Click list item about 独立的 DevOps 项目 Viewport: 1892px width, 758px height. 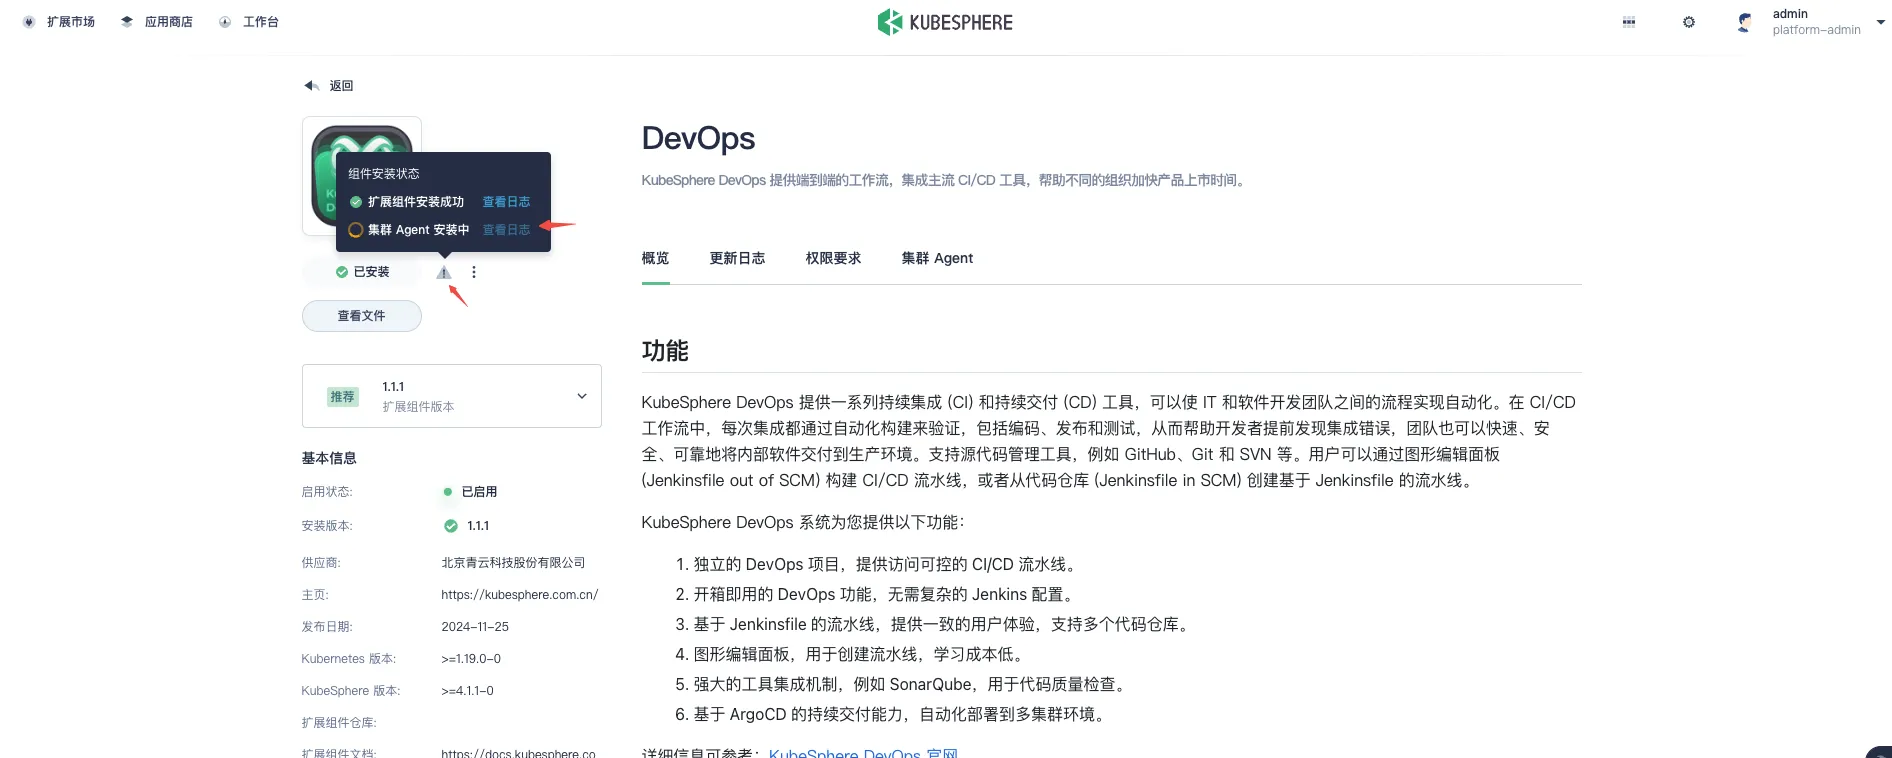pos(886,564)
